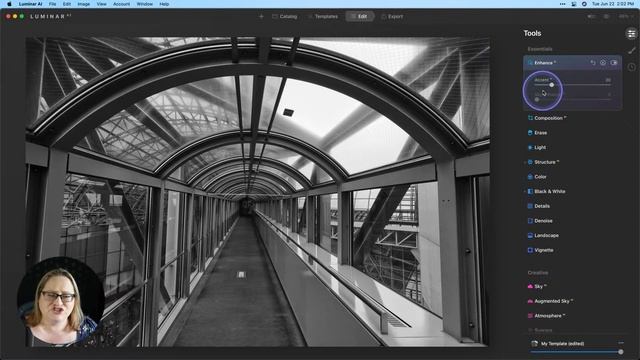Click the Composition tool icon
640x360 pixels.
[530, 118]
